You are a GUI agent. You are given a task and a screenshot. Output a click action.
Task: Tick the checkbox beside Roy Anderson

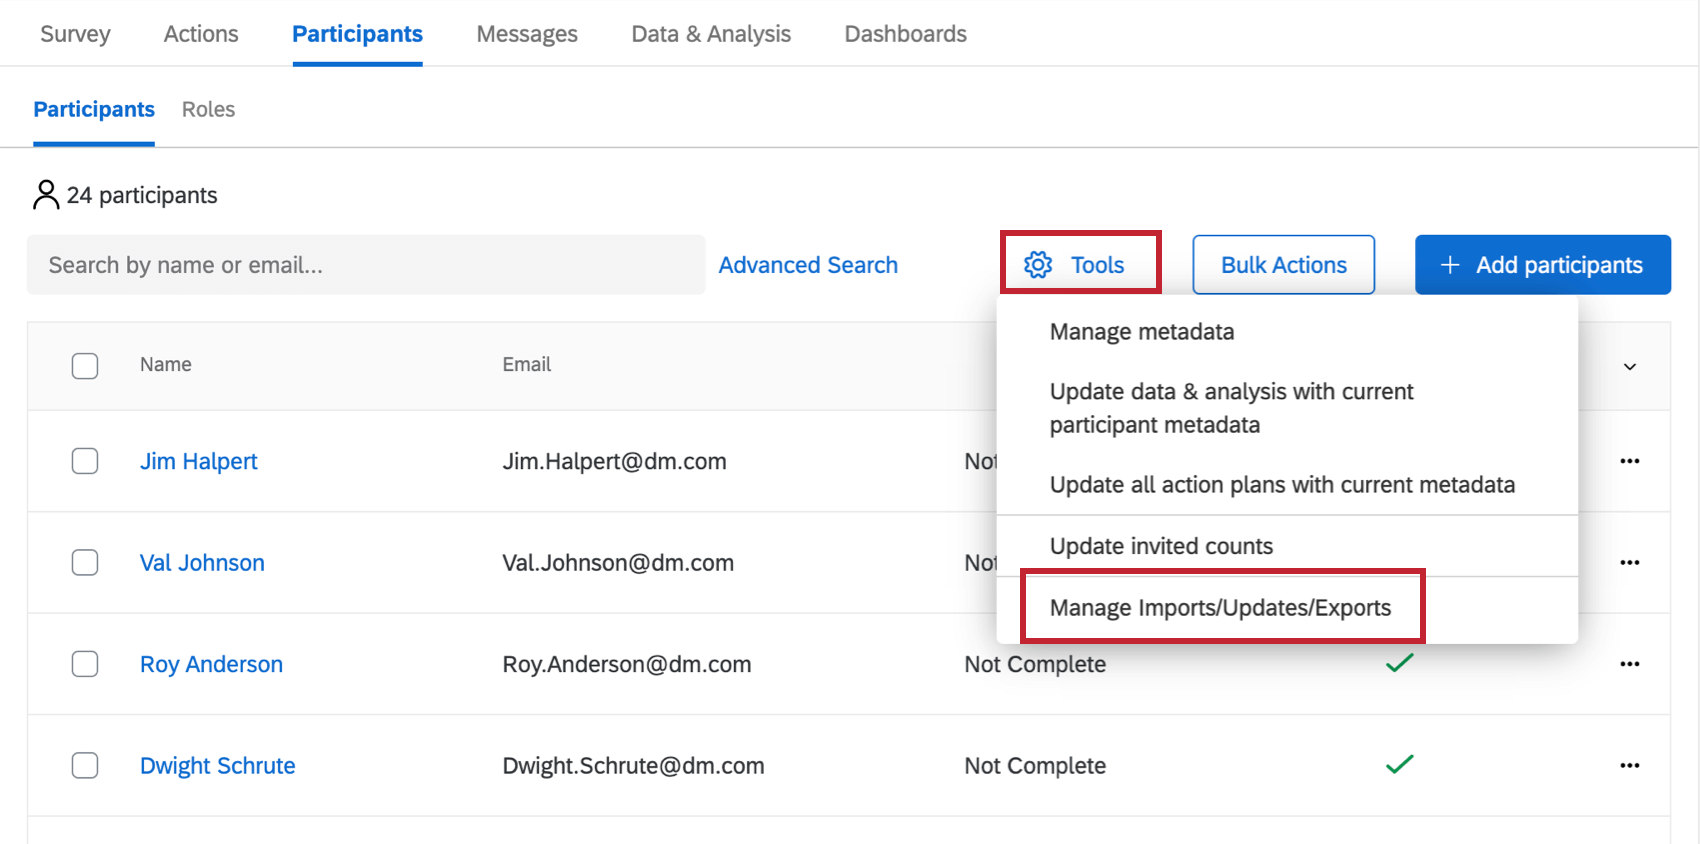[85, 664]
